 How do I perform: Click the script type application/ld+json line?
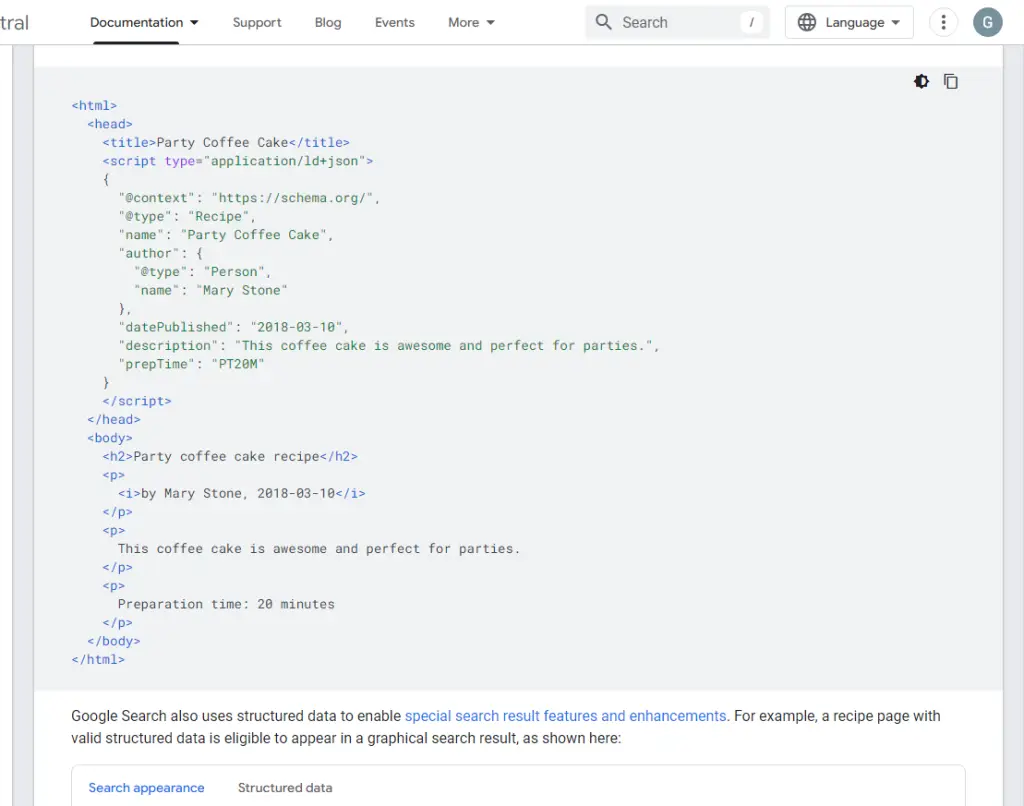click(x=238, y=161)
